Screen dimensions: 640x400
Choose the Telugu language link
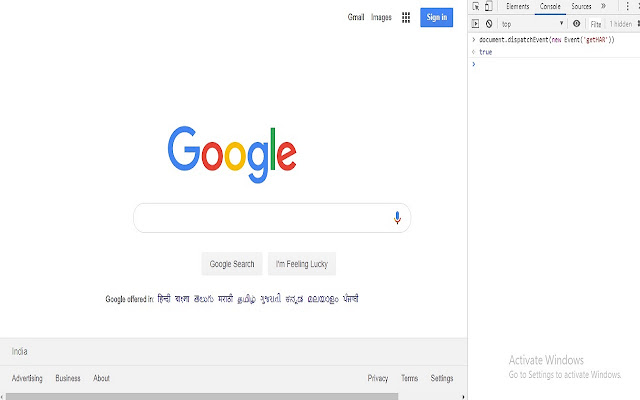pyautogui.click(x=204, y=299)
